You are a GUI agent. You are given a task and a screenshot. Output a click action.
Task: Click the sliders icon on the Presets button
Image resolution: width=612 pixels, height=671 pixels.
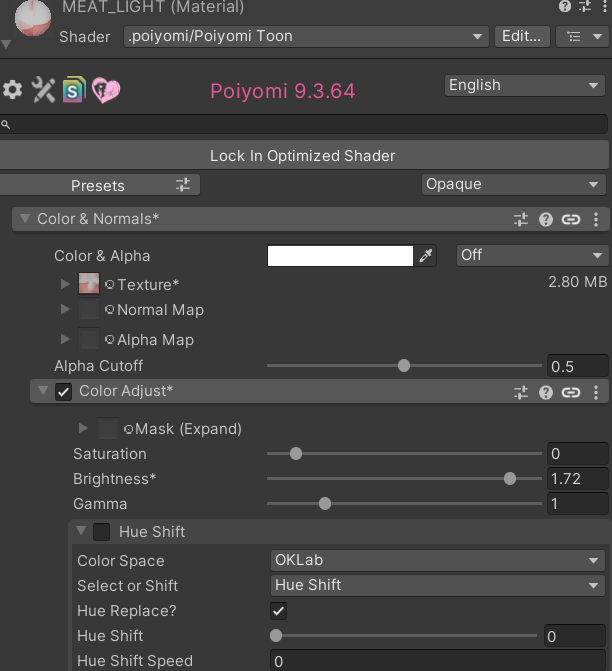pos(183,185)
